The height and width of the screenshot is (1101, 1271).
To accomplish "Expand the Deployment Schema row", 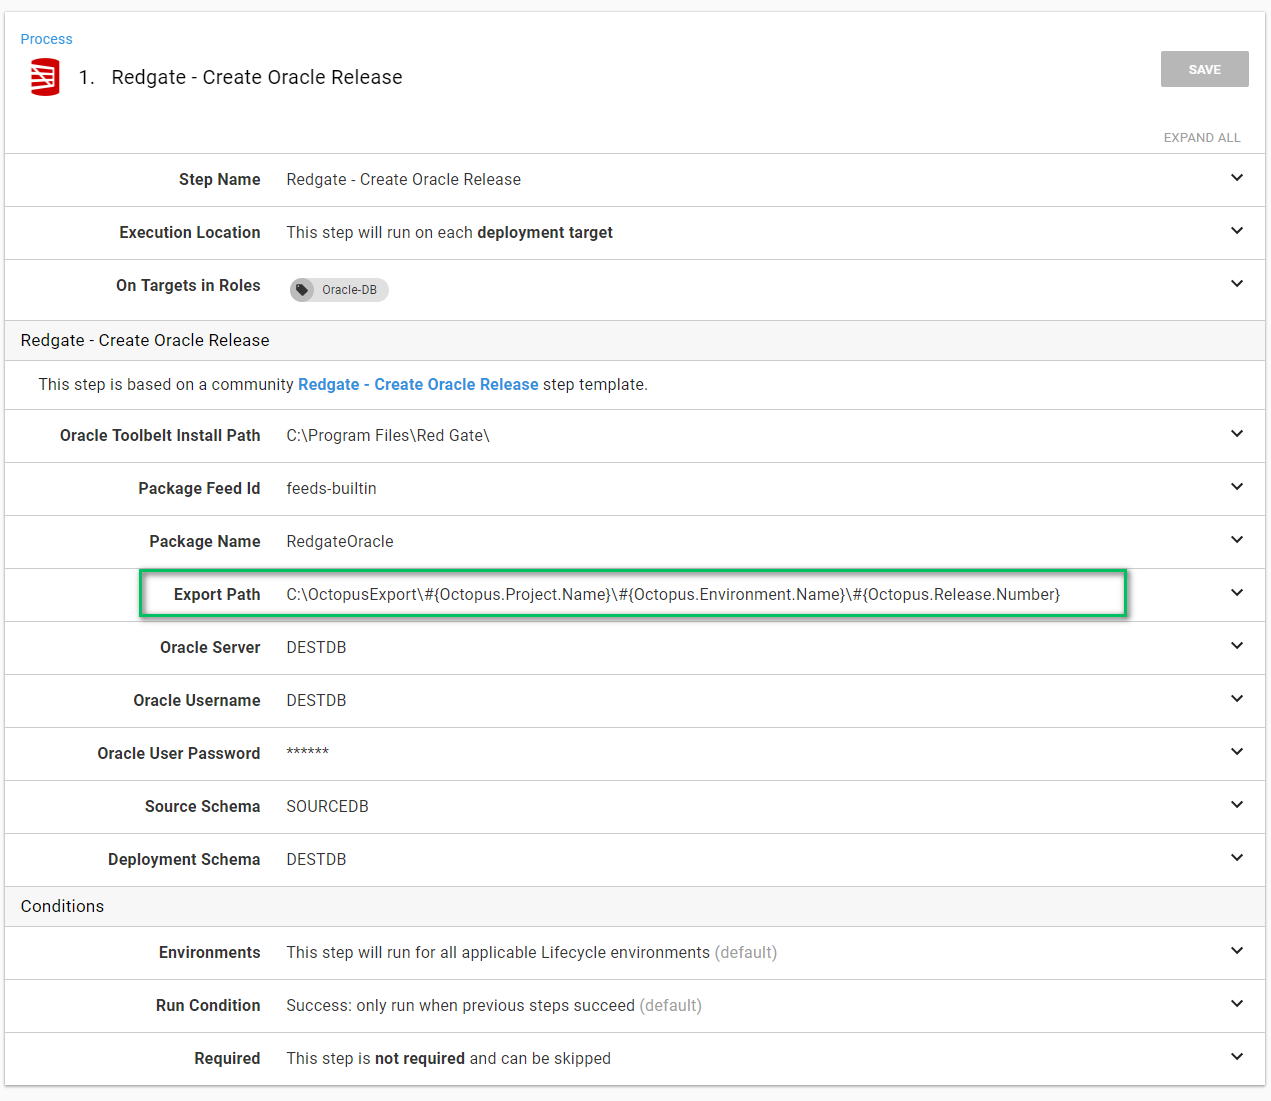I will [1237, 858].
